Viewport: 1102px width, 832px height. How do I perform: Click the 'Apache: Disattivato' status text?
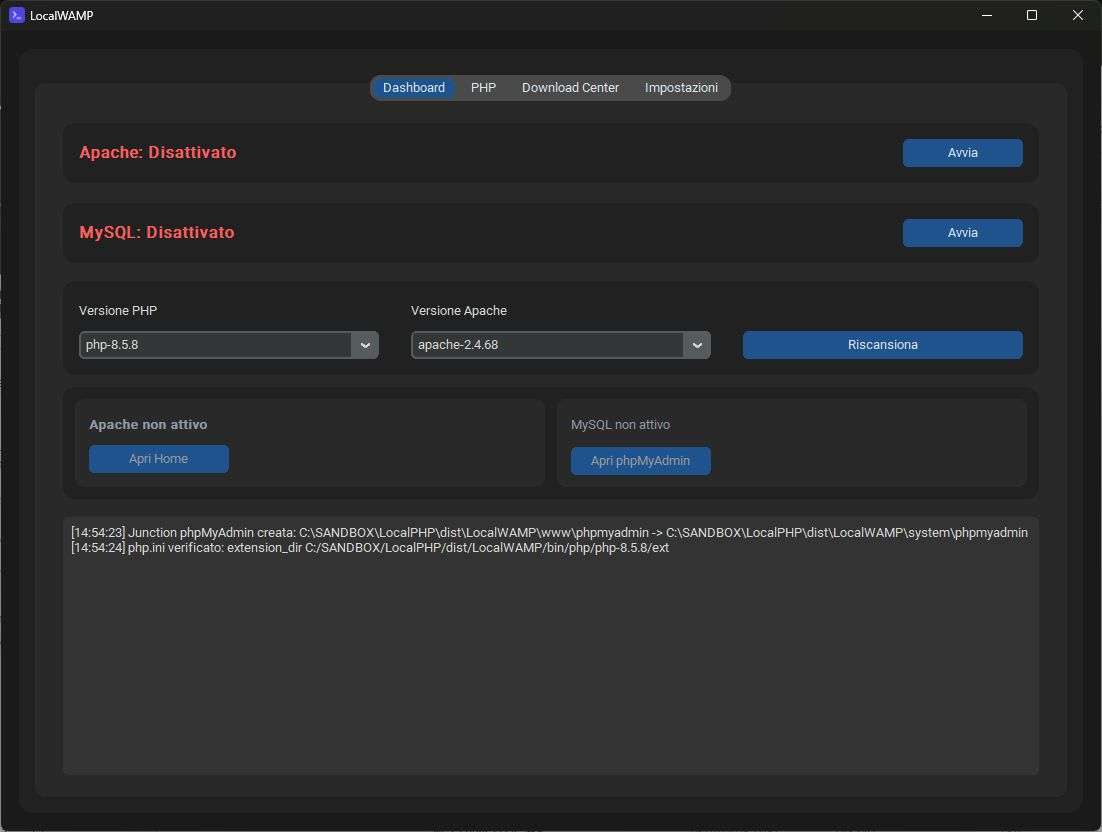pyautogui.click(x=157, y=152)
